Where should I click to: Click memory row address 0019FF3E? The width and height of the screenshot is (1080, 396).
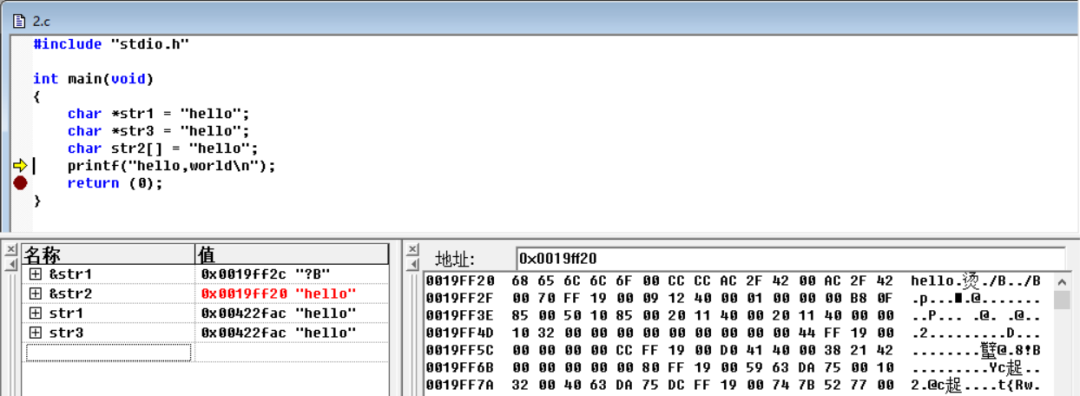click(460, 316)
